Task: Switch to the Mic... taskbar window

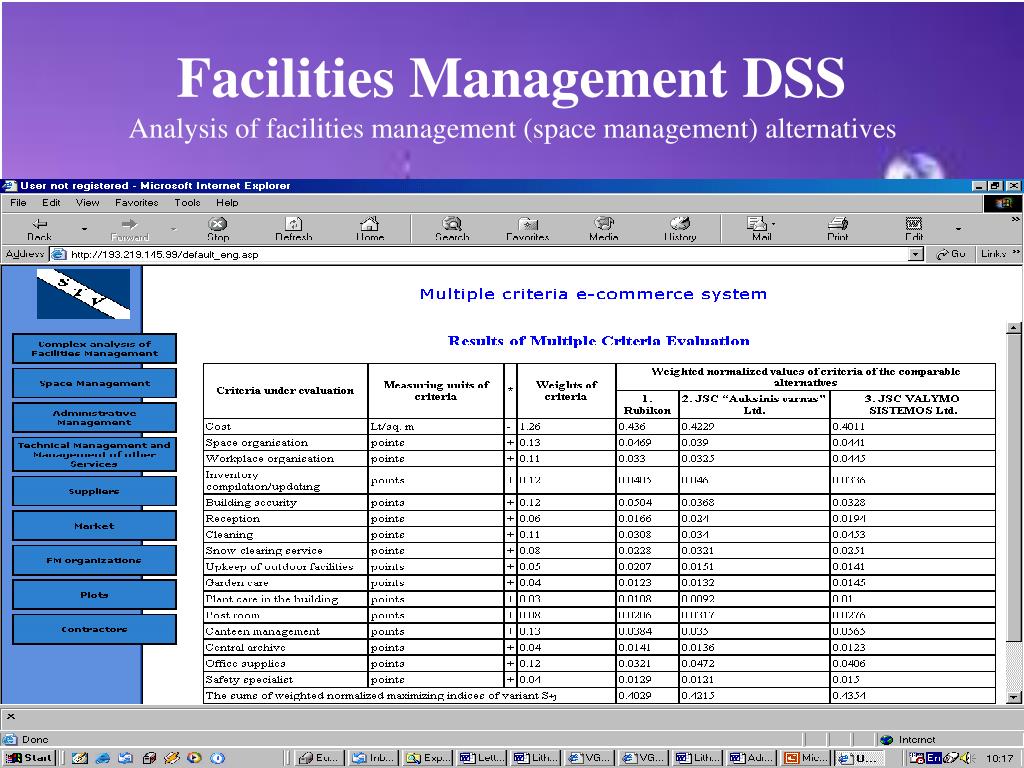Action: 806,758
